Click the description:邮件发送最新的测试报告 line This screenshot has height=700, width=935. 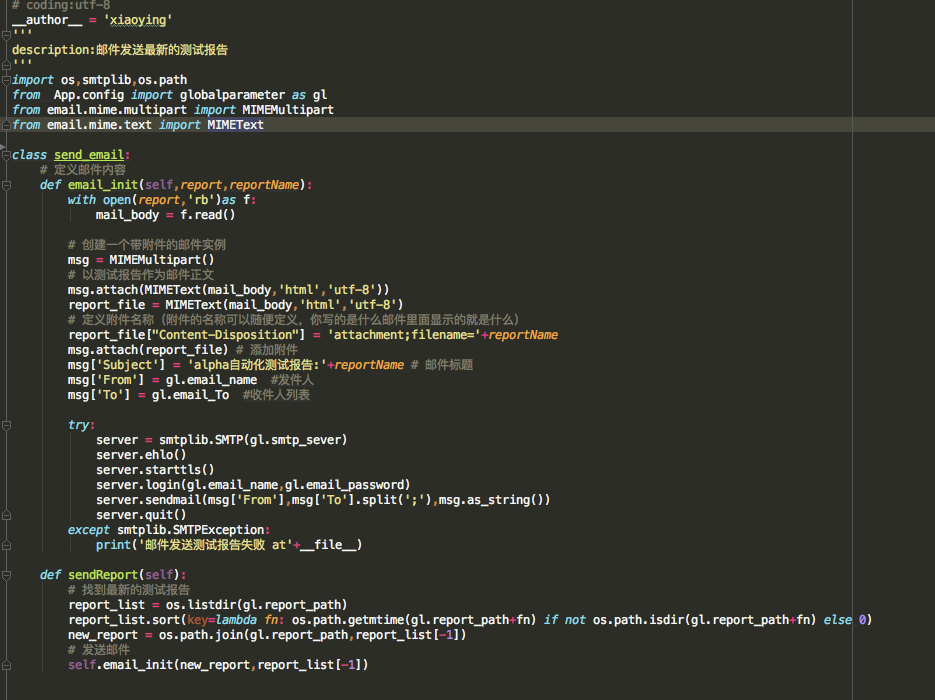[x=120, y=50]
